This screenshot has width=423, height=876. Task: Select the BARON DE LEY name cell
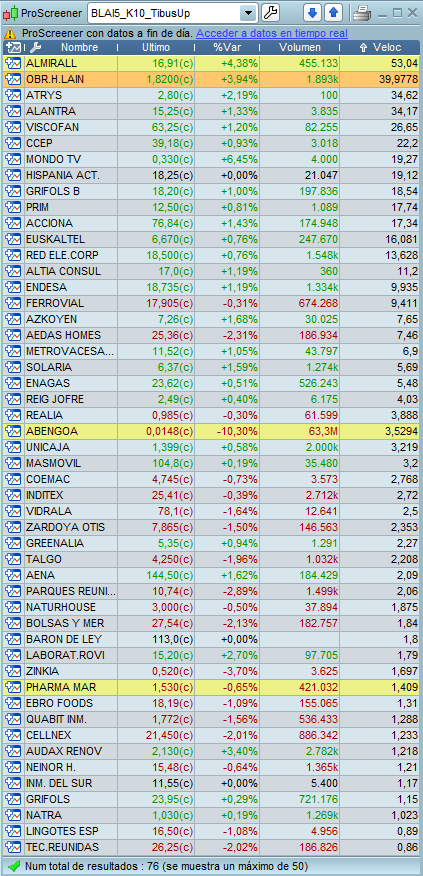coord(70,639)
